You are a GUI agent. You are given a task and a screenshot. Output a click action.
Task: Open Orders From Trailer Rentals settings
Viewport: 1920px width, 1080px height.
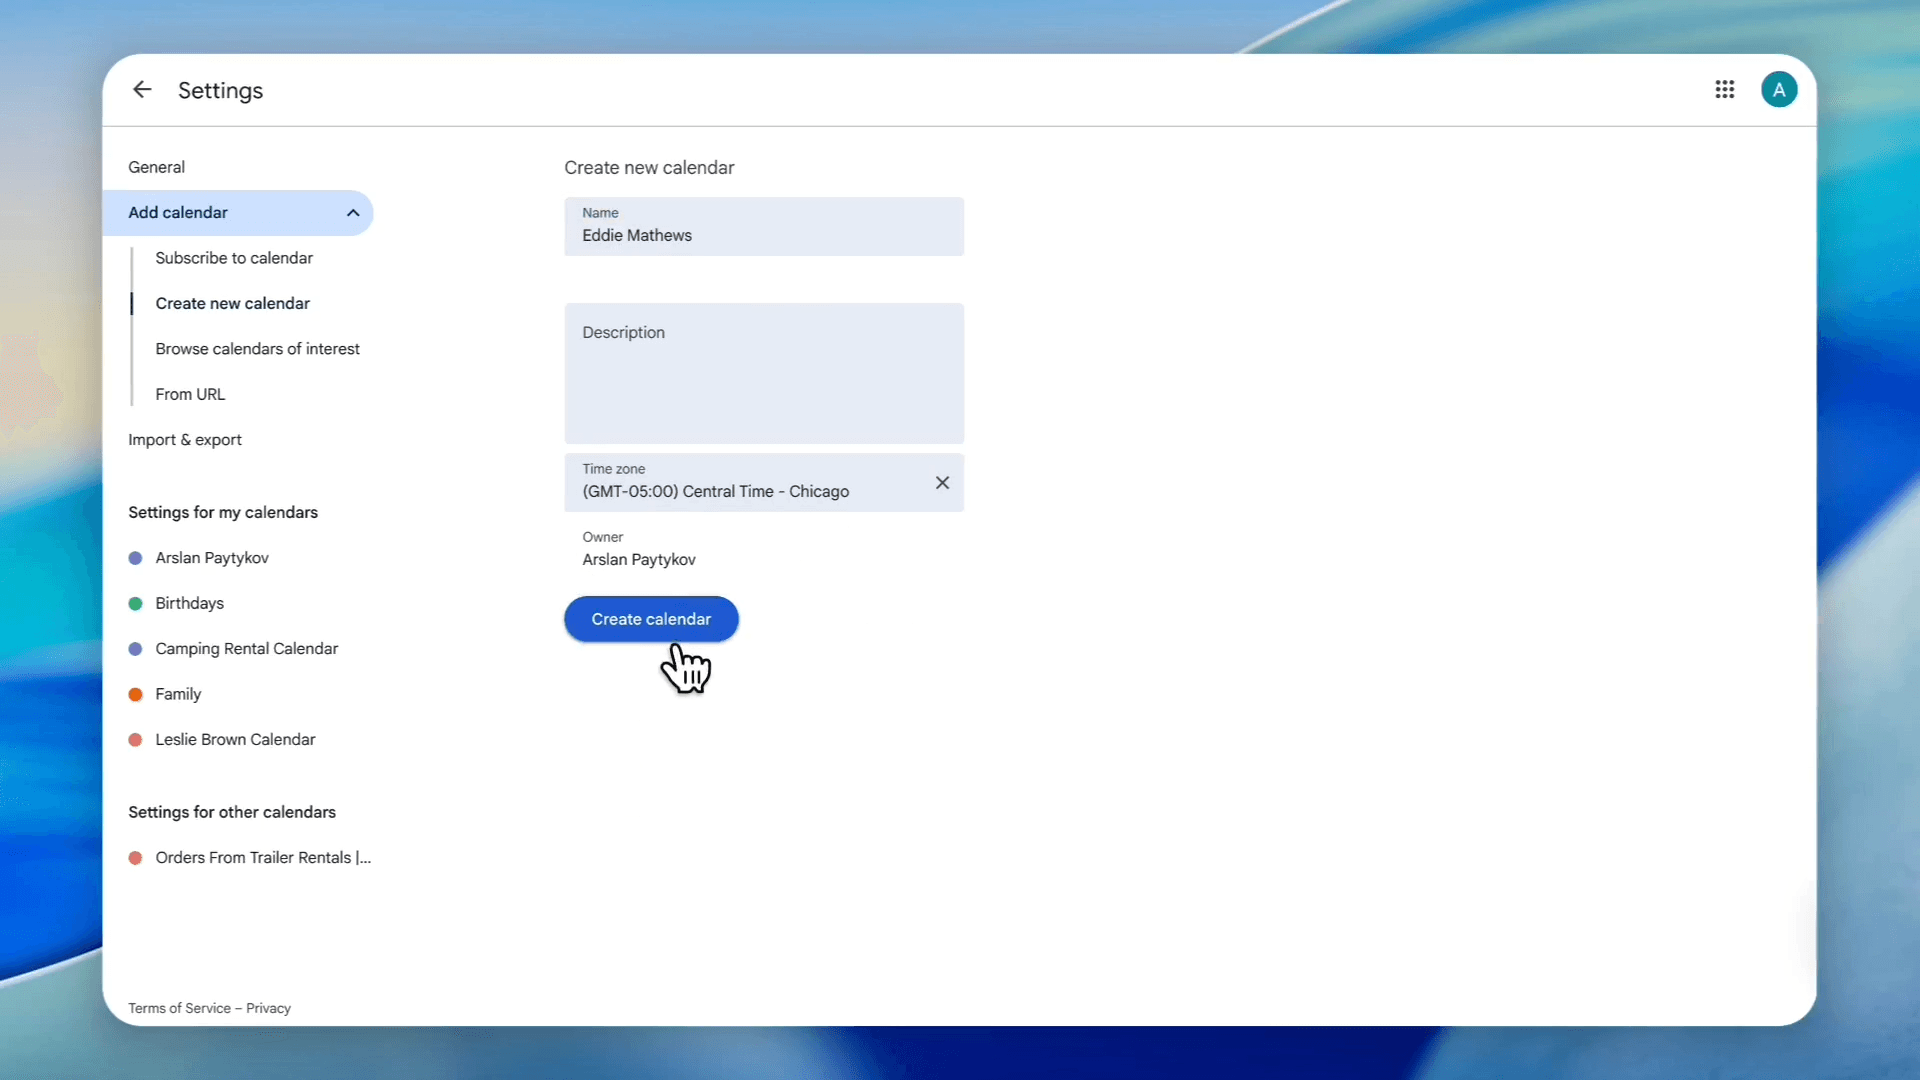click(262, 858)
